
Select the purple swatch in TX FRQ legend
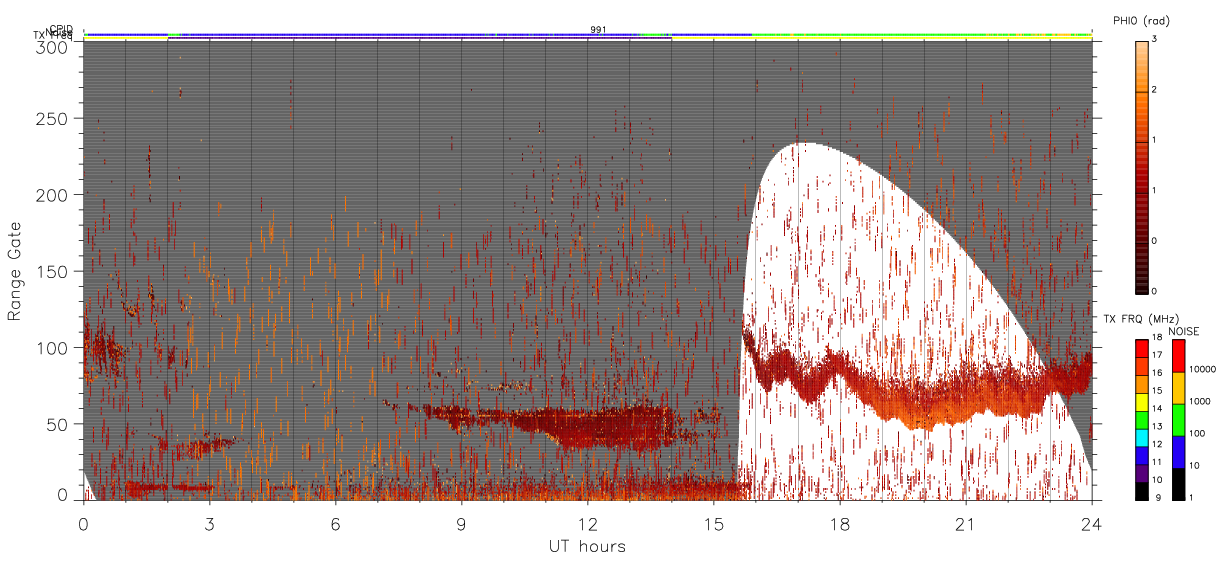tap(1142, 474)
